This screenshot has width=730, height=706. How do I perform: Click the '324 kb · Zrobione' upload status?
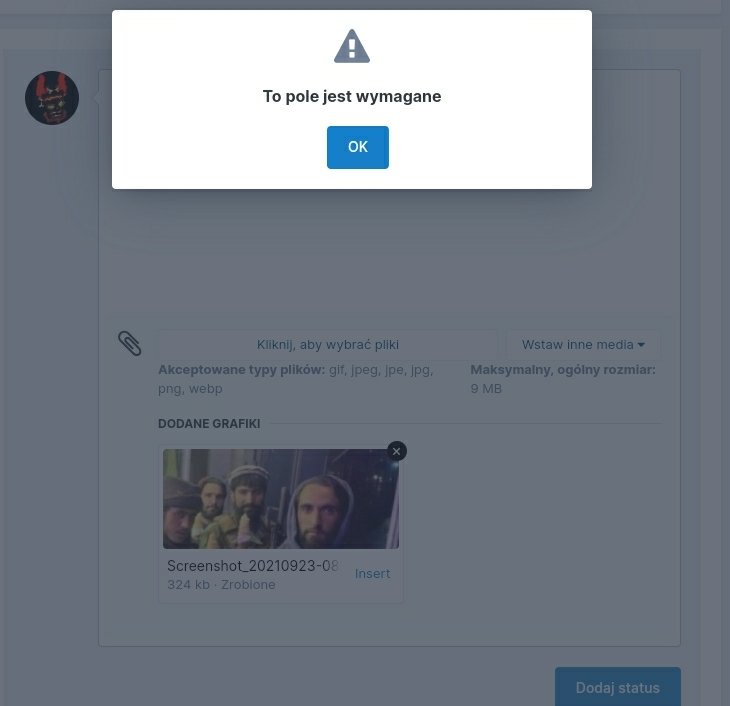pyautogui.click(x=221, y=585)
